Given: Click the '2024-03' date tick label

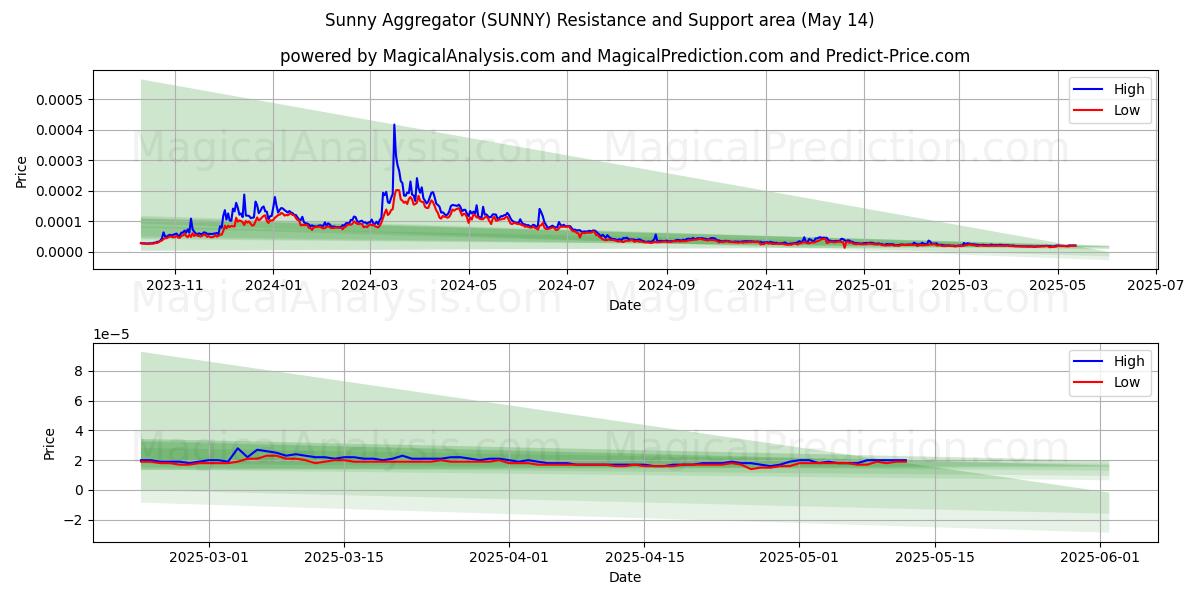Looking at the screenshot, I should (x=370, y=285).
